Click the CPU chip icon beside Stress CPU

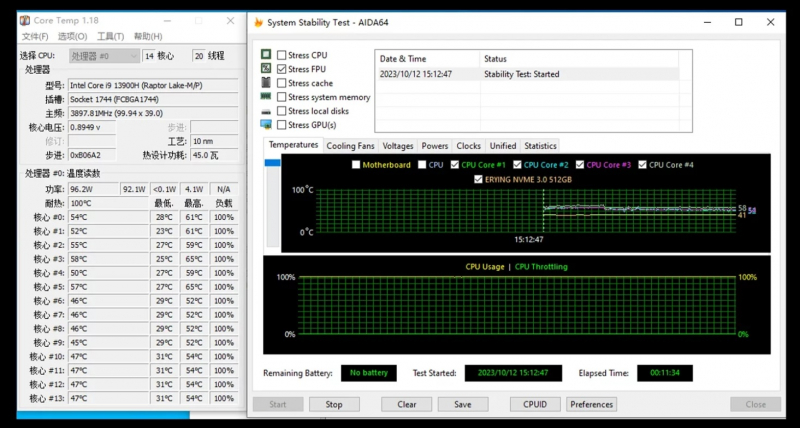pyautogui.click(x=266, y=55)
